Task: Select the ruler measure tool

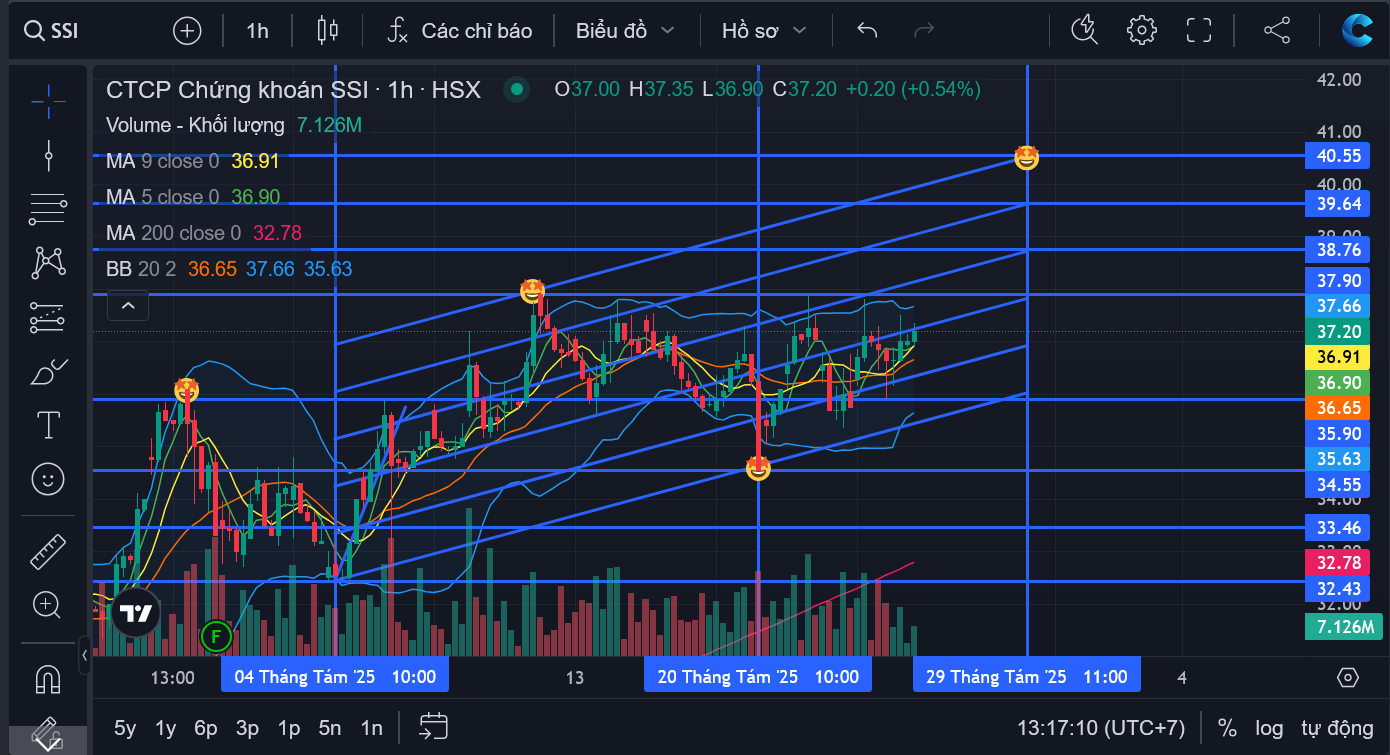Action: 48,551
